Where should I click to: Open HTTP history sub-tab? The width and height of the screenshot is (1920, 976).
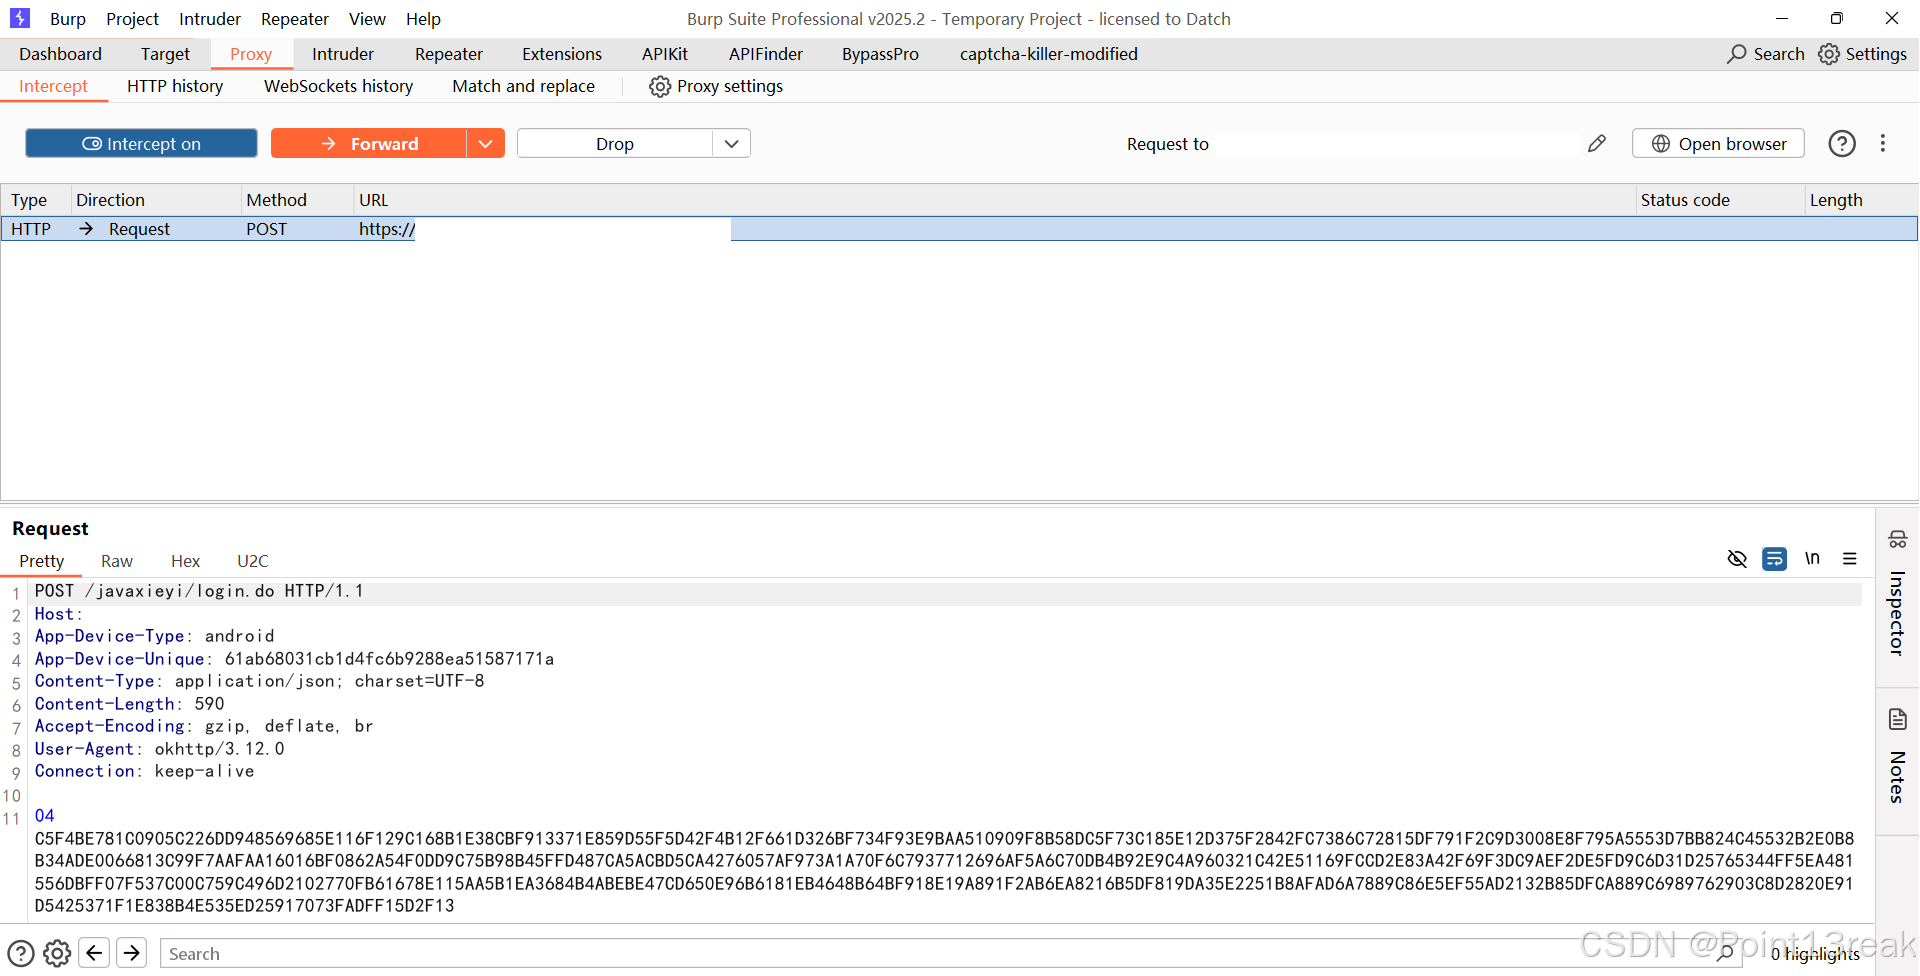(x=175, y=86)
